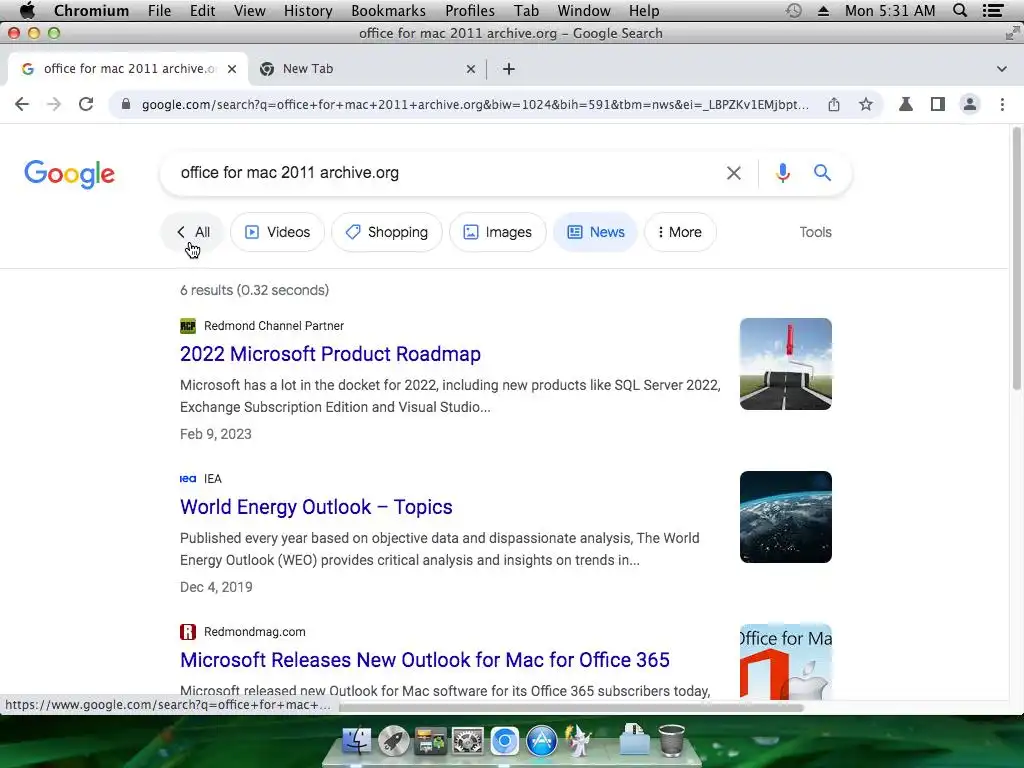Screen dimensions: 1024x768
Task: Reload the current page
Action: coord(86,104)
